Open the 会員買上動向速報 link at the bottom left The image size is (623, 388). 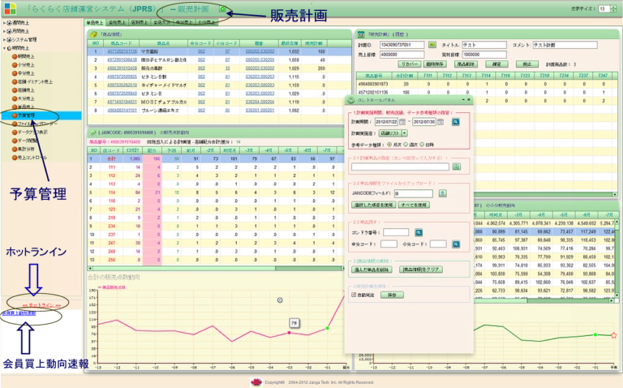[19, 313]
